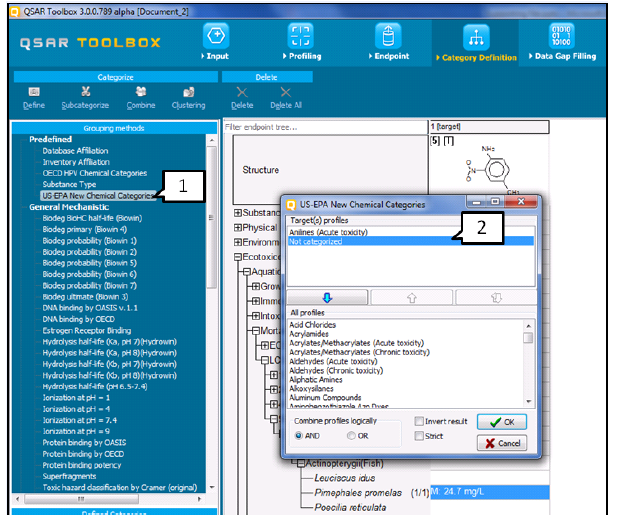Collapse the Aquatic node
This screenshot has height=516, width=621.
247,272
